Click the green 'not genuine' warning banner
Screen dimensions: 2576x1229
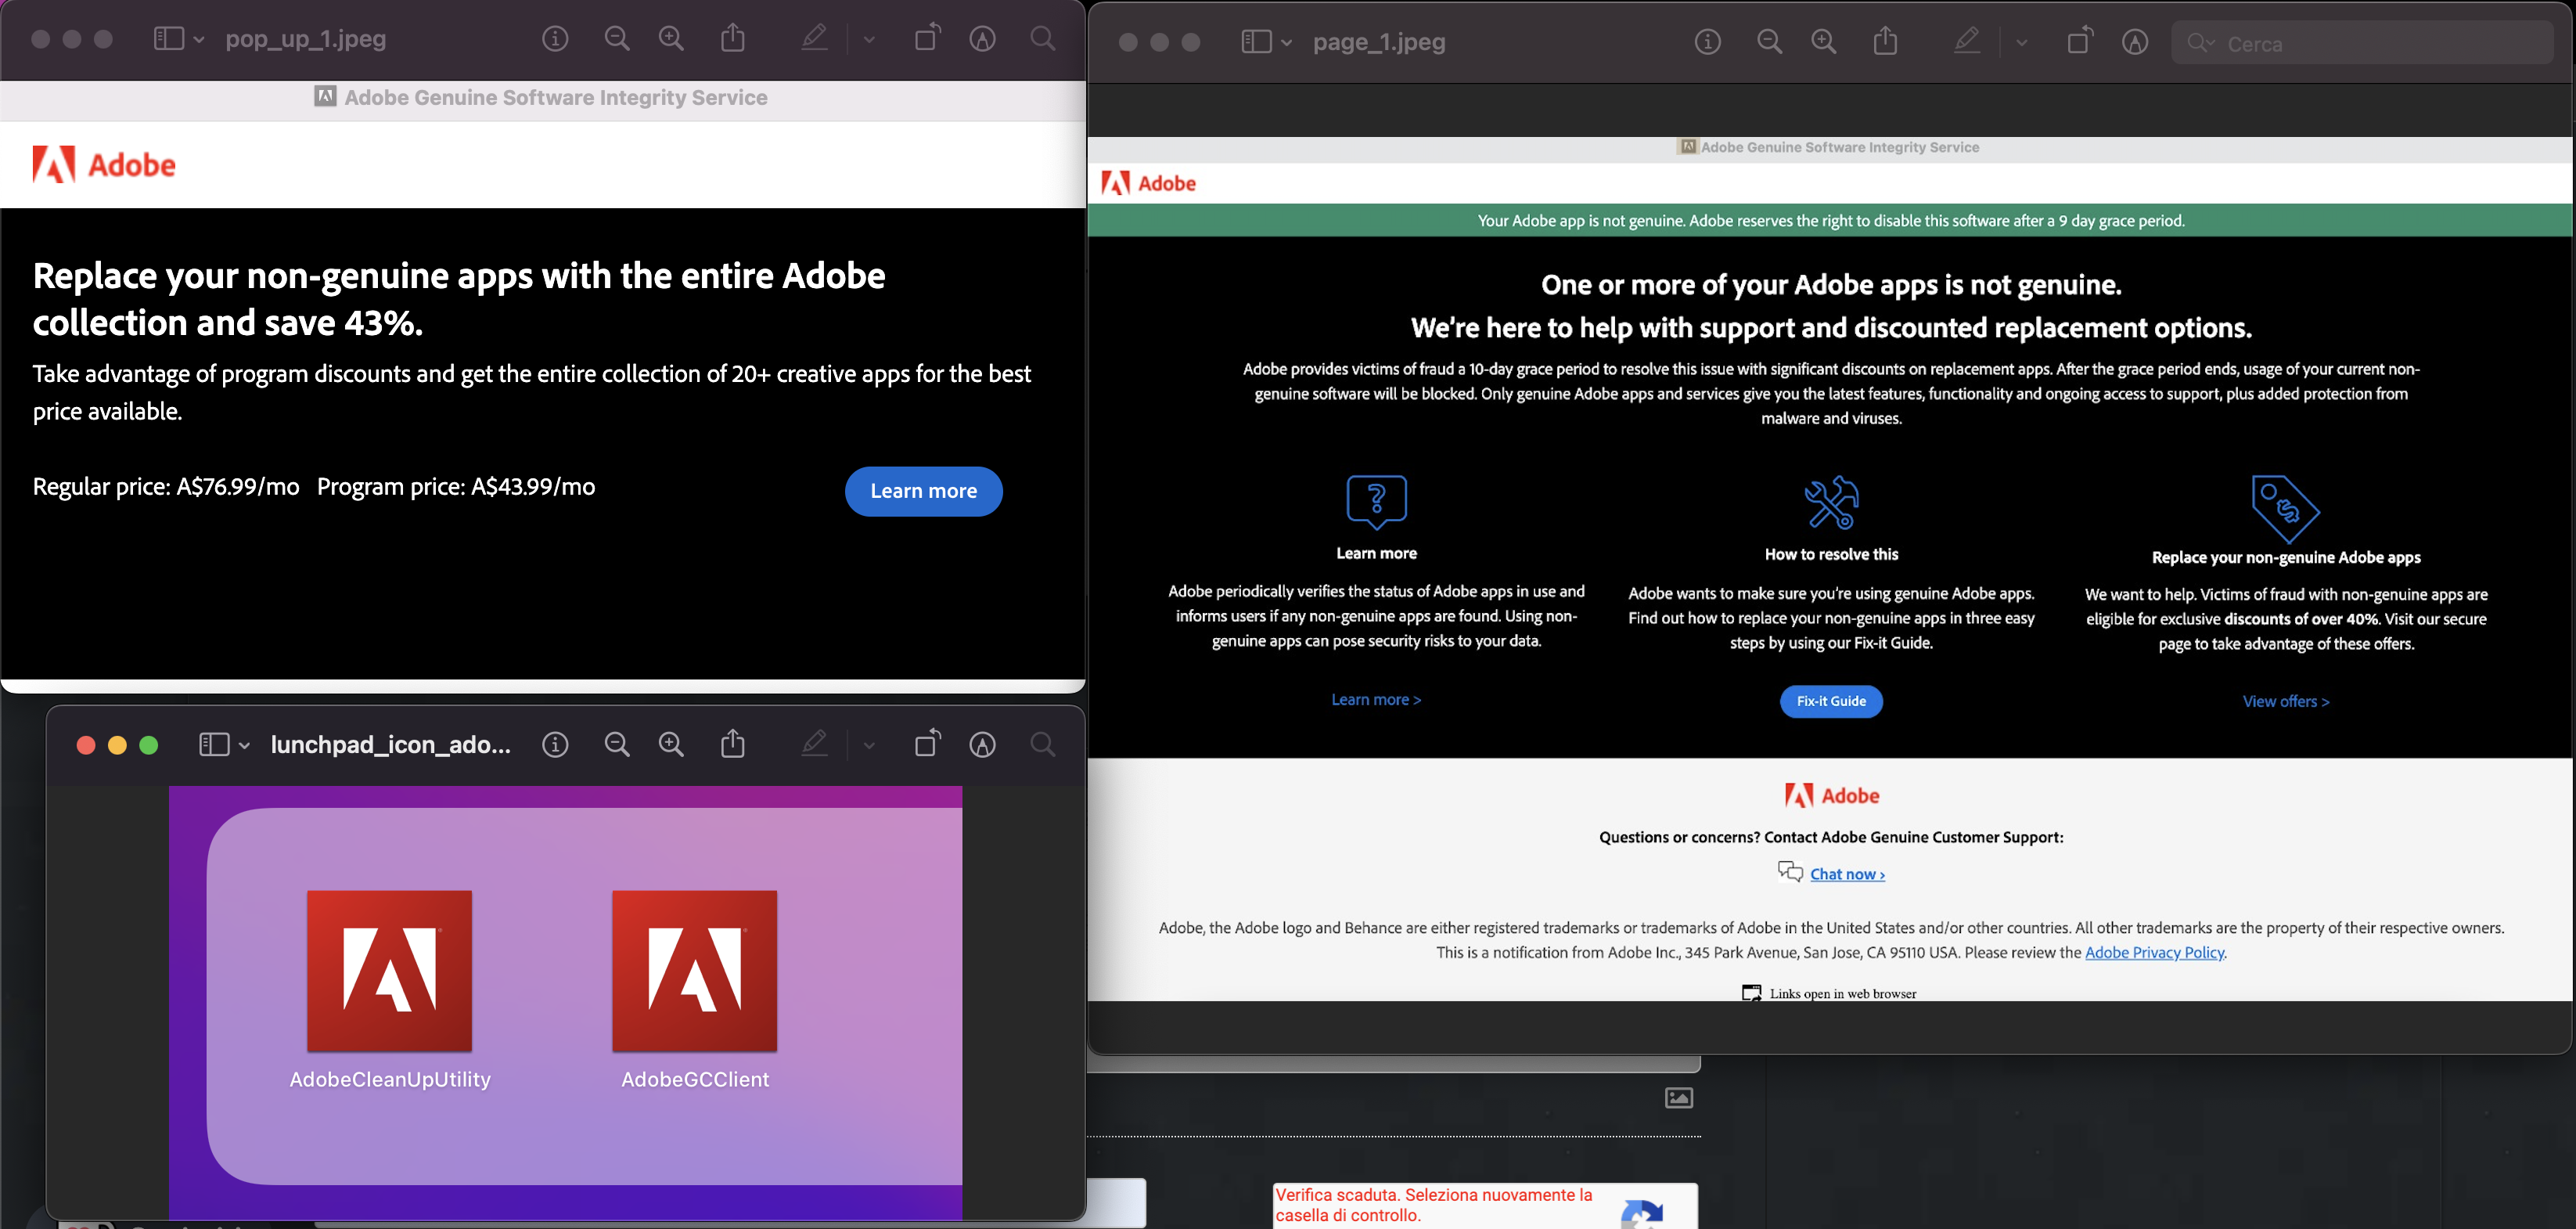(1830, 220)
